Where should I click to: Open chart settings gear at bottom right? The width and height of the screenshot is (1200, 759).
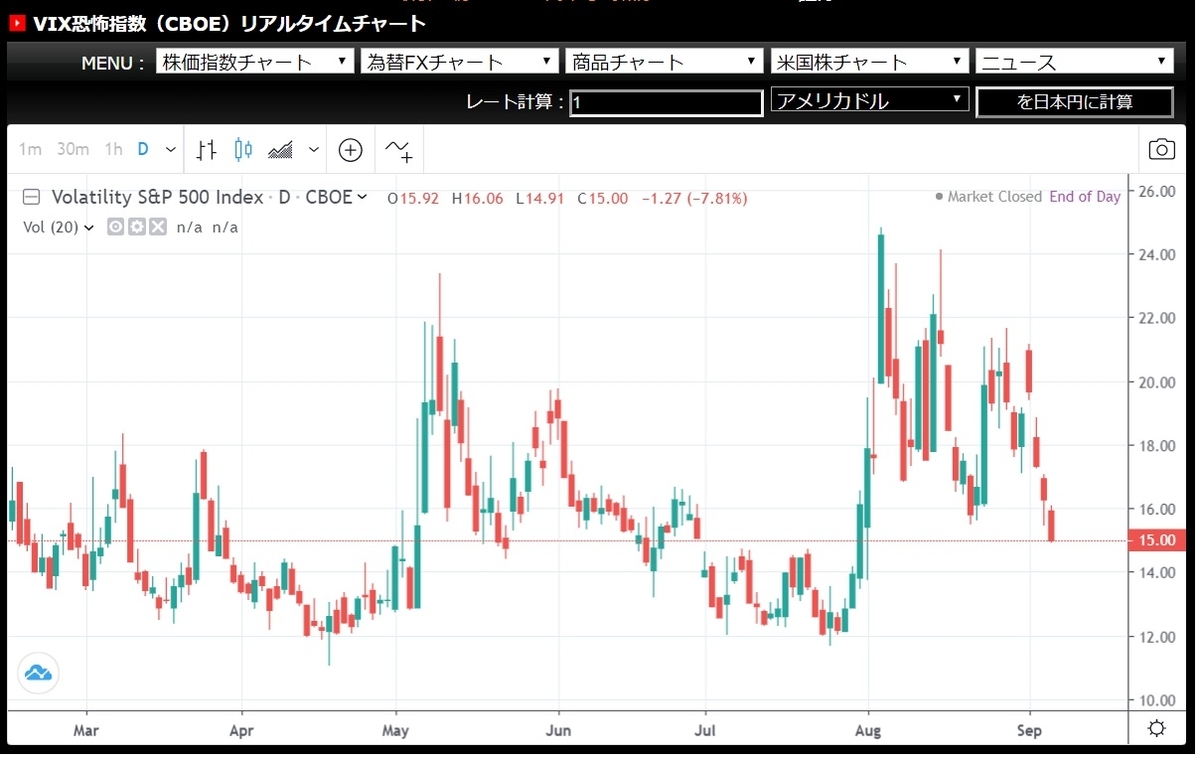[x=1157, y=728]
